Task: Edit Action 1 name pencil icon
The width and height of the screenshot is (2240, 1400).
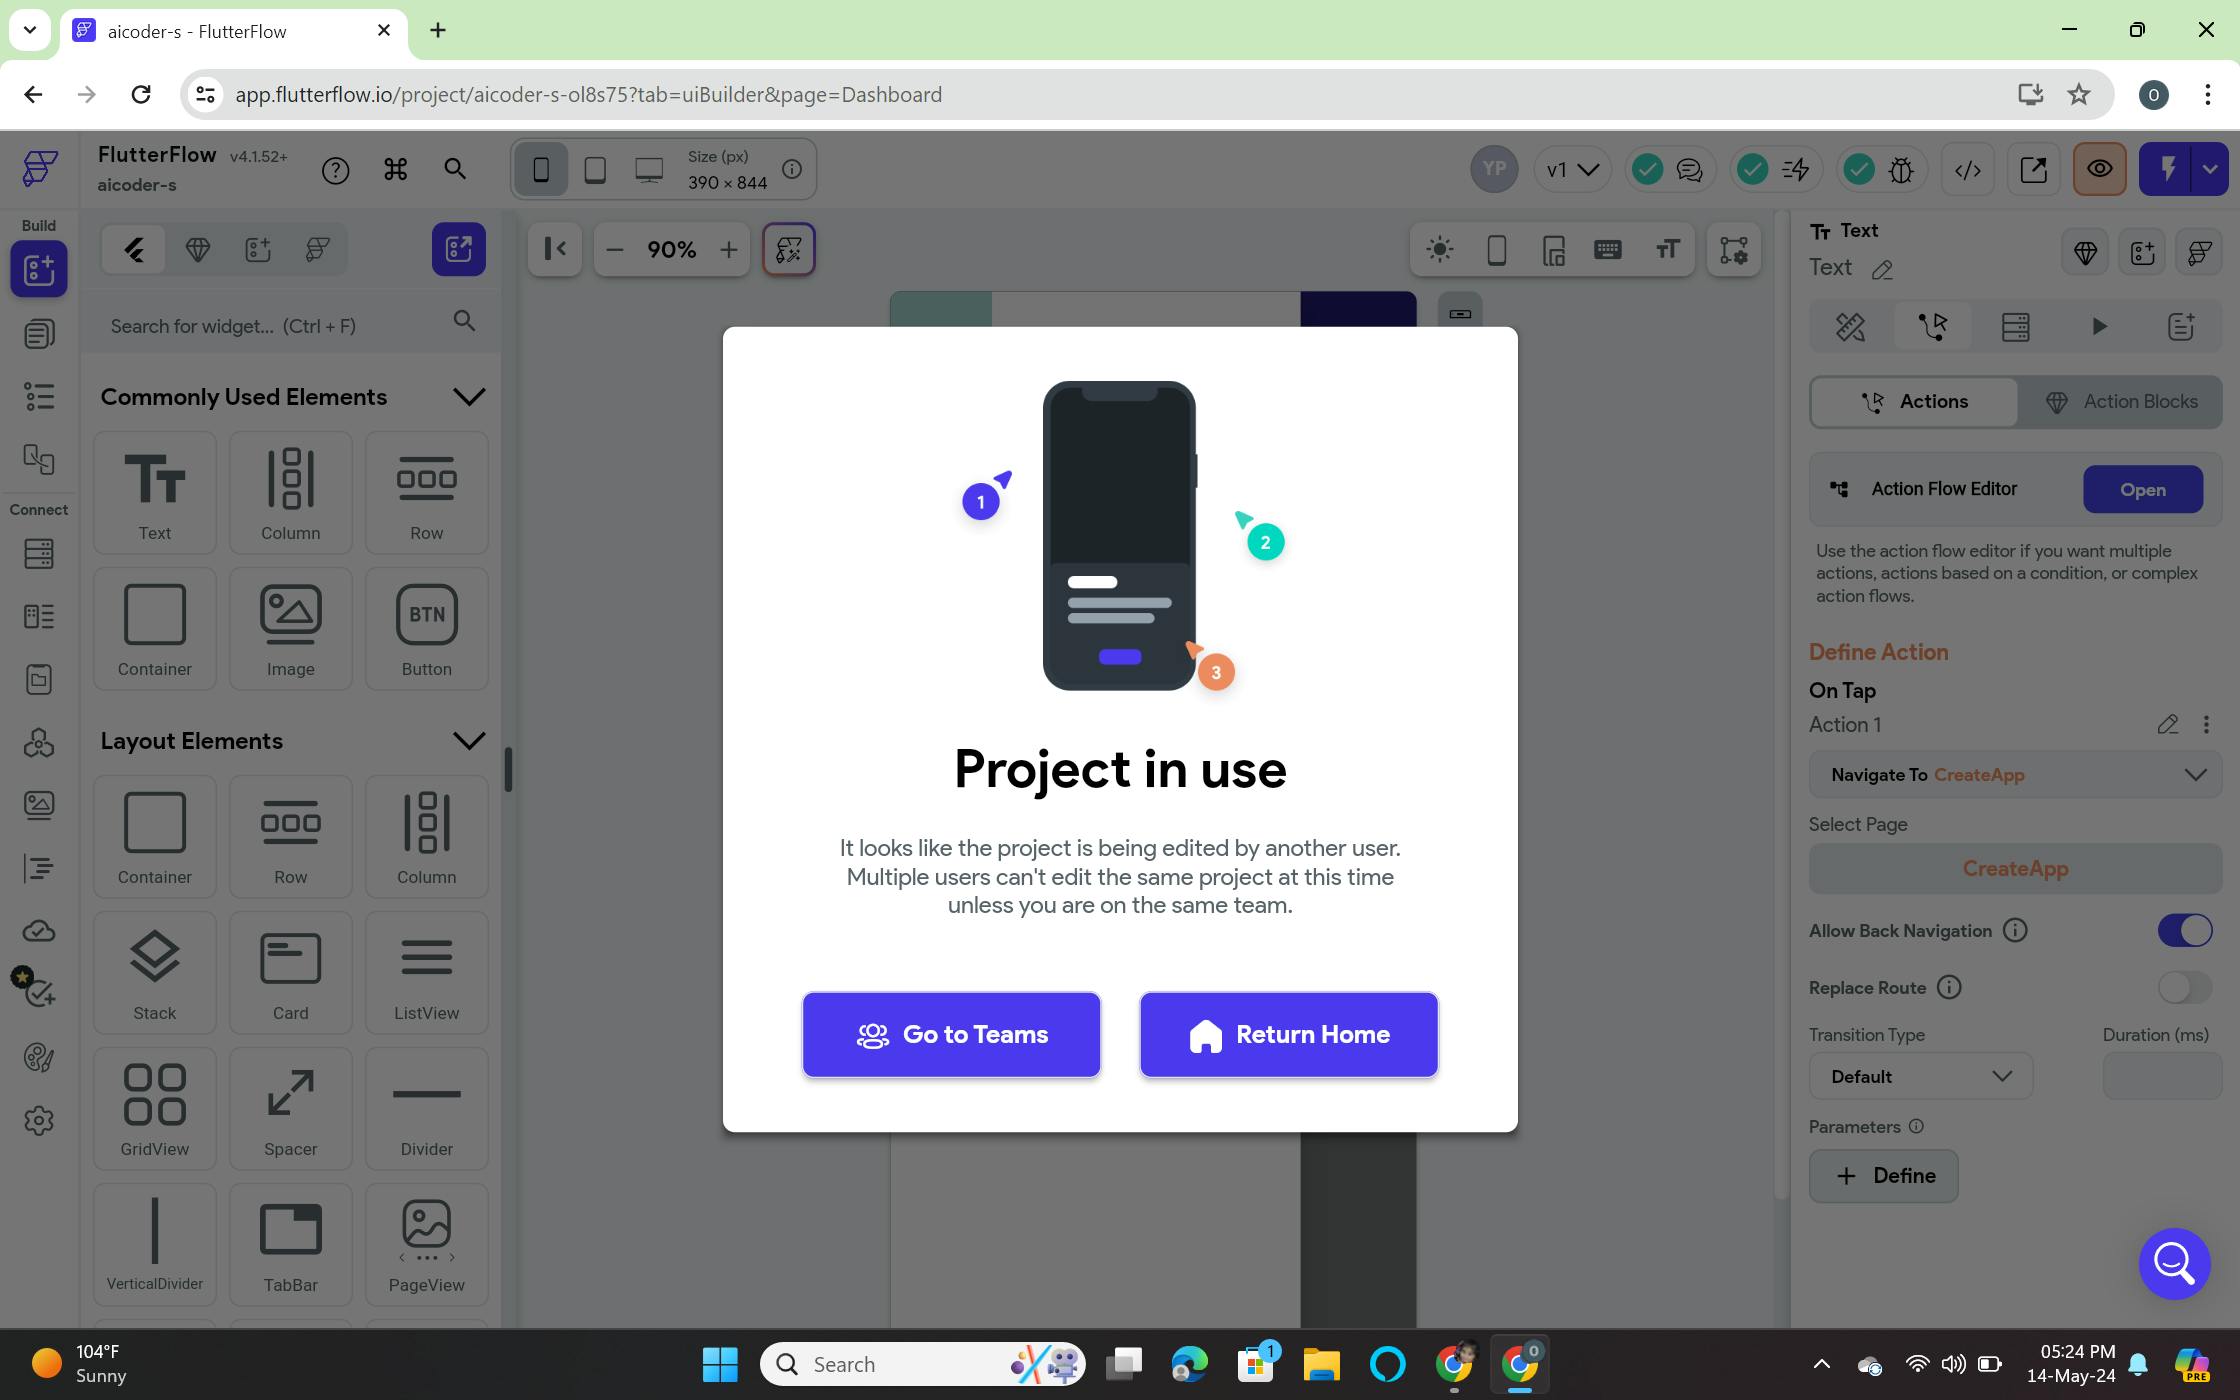Action: pyautogui.click(x=2167, y=724)
